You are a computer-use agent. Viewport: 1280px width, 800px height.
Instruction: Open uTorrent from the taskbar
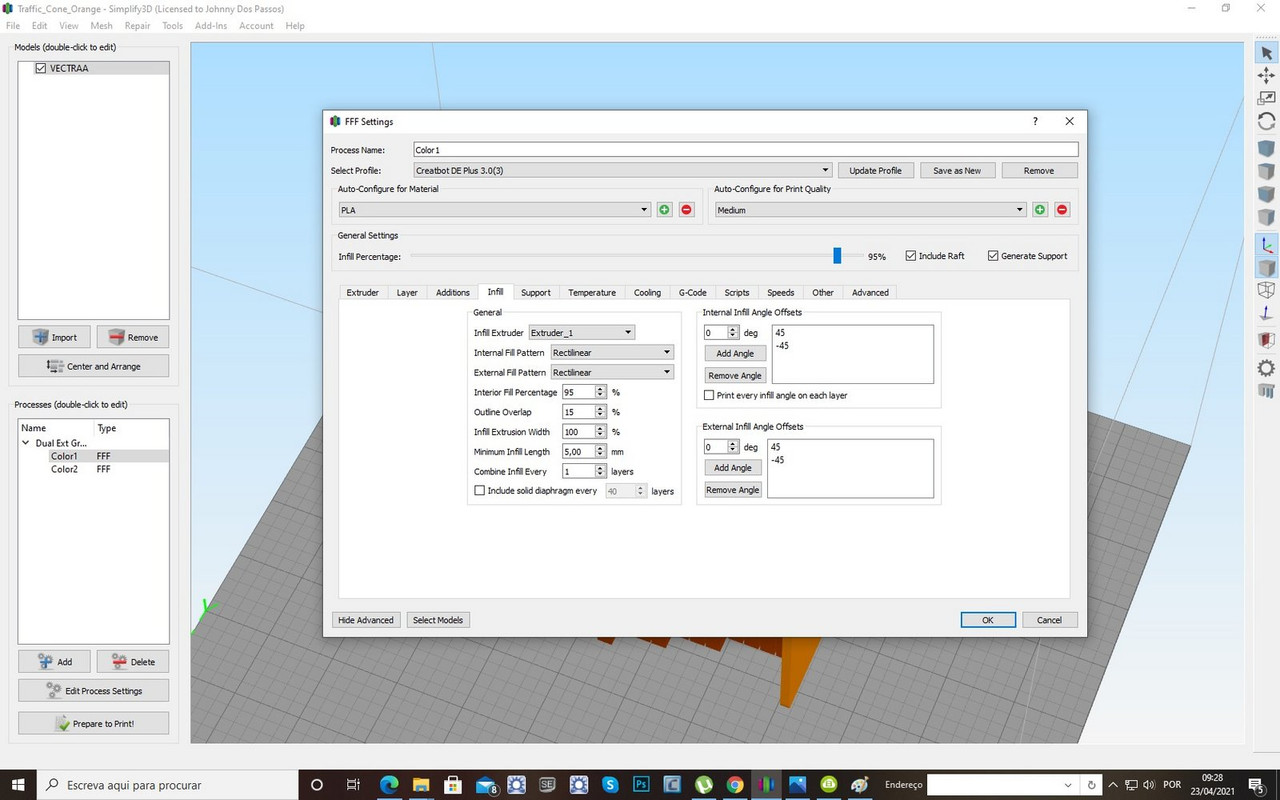pos(704,785)
